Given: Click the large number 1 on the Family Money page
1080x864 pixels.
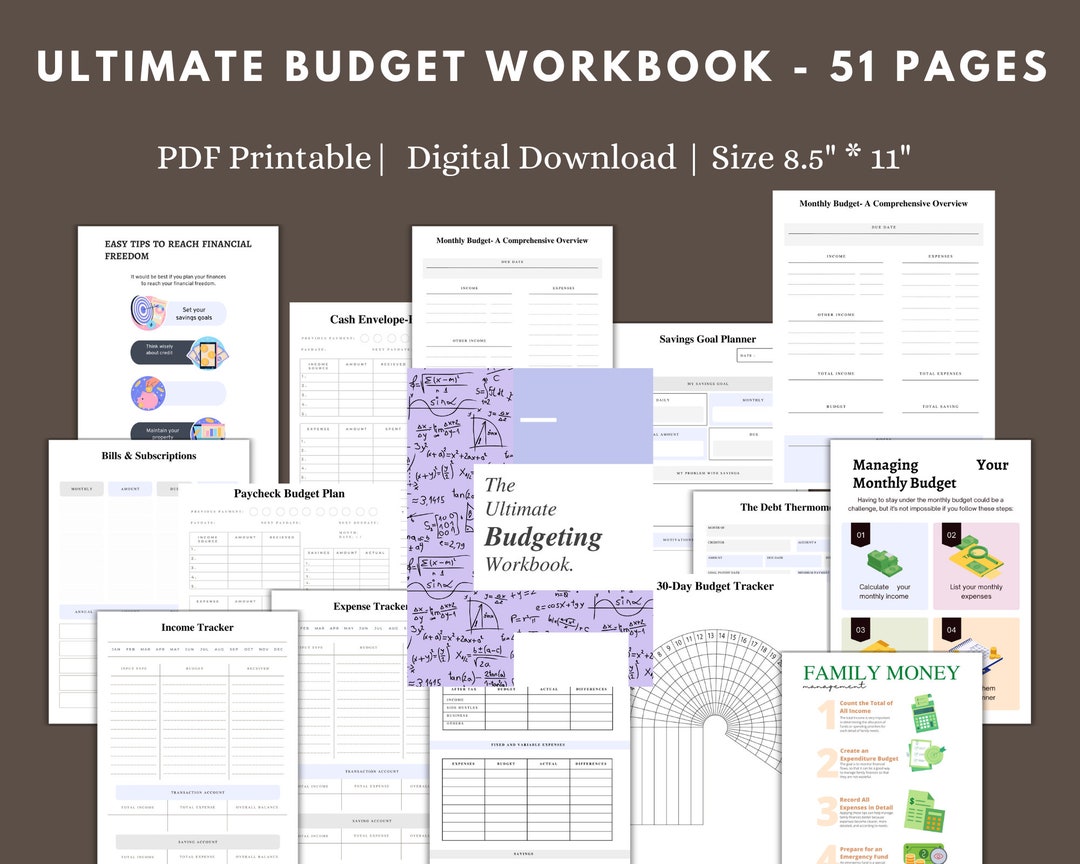Looking at the screenshot, I should pyautogui.click(x=827, y=714).
